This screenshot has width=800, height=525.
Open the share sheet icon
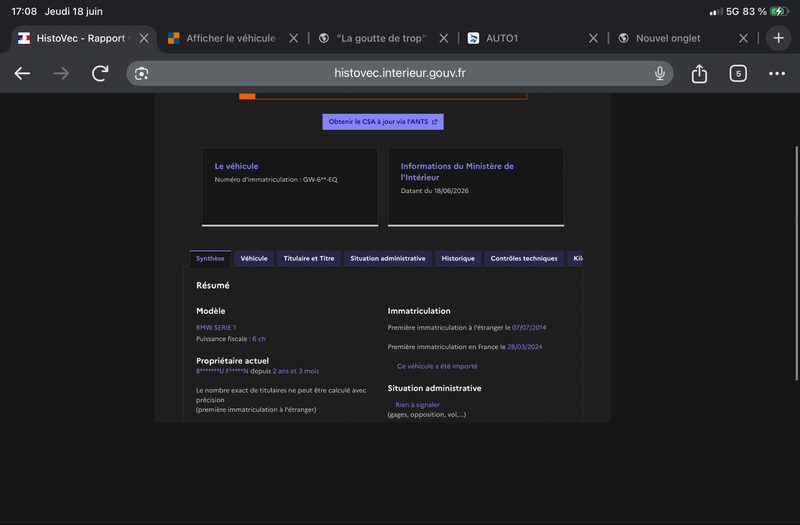[699, 73]
